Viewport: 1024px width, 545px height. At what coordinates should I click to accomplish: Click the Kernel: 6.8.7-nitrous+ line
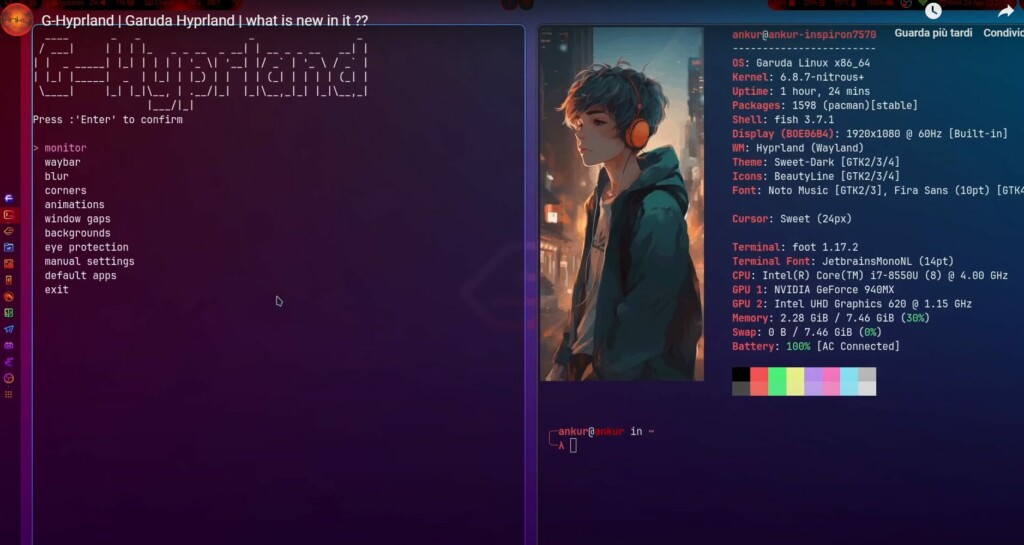tap(798, 77)
